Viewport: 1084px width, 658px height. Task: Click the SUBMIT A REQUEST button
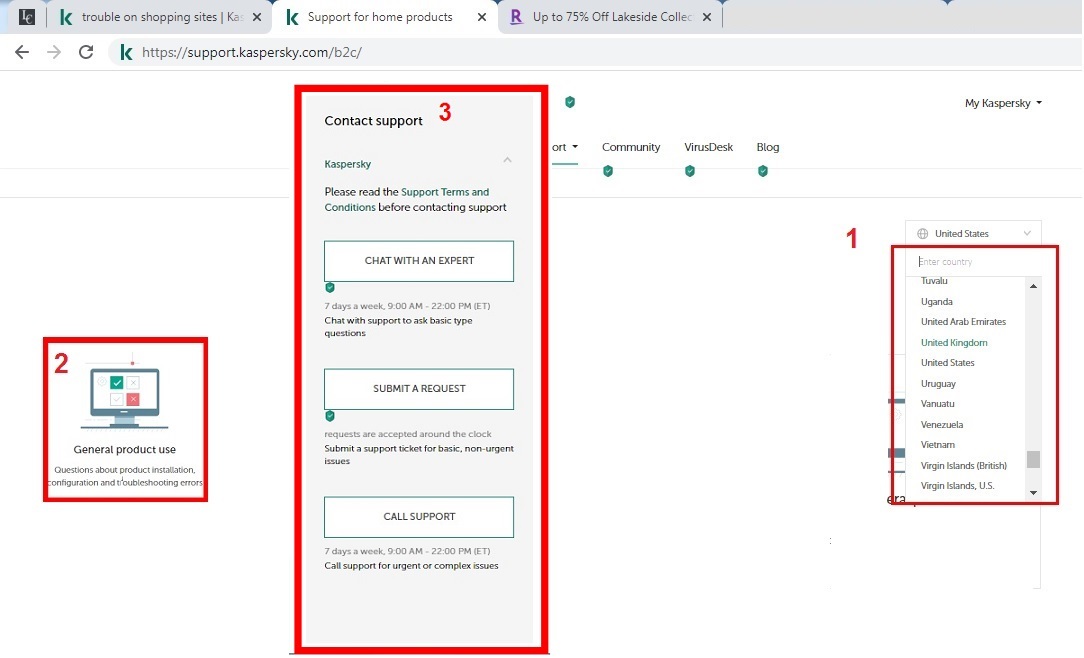tap(419, 388)
